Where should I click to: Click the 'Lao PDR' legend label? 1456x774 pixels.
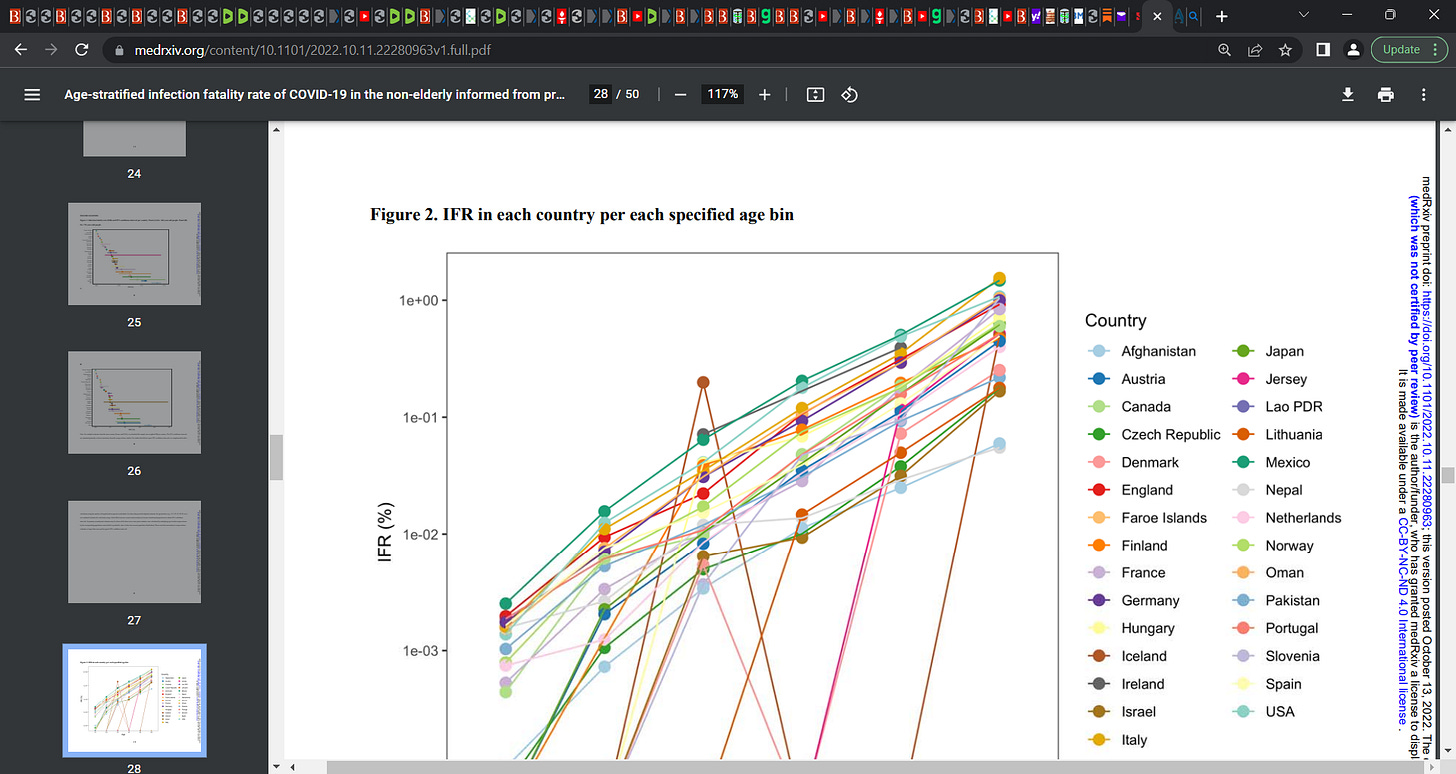pos(1293,407)
